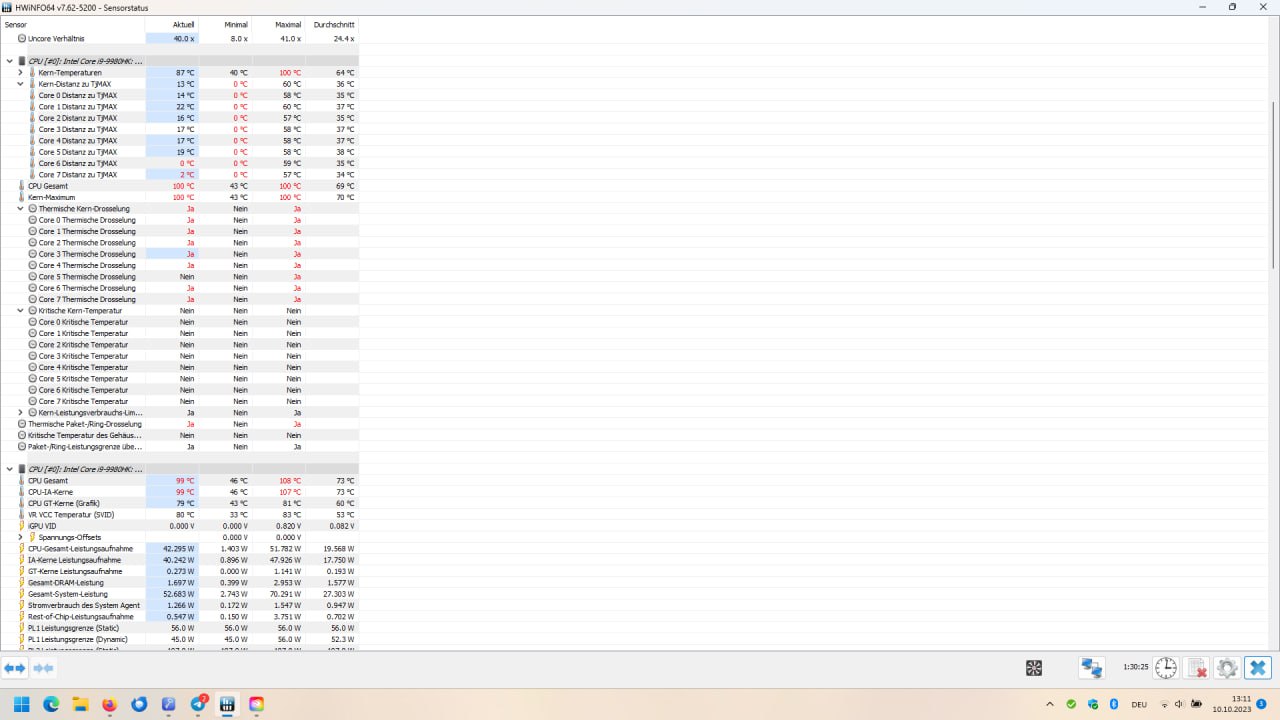Collapse the Kern-Distanz zu TjMAX row
Screen dimensions: 1280x720
pos(20,84)
